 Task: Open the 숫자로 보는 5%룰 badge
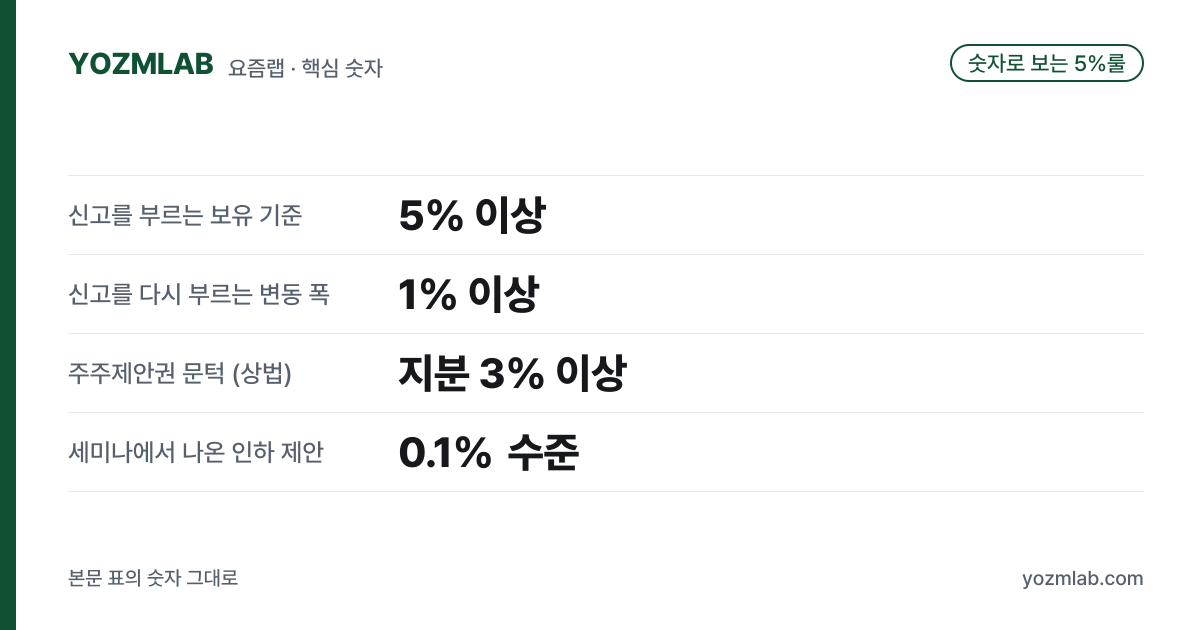(x=1046, y=63)
